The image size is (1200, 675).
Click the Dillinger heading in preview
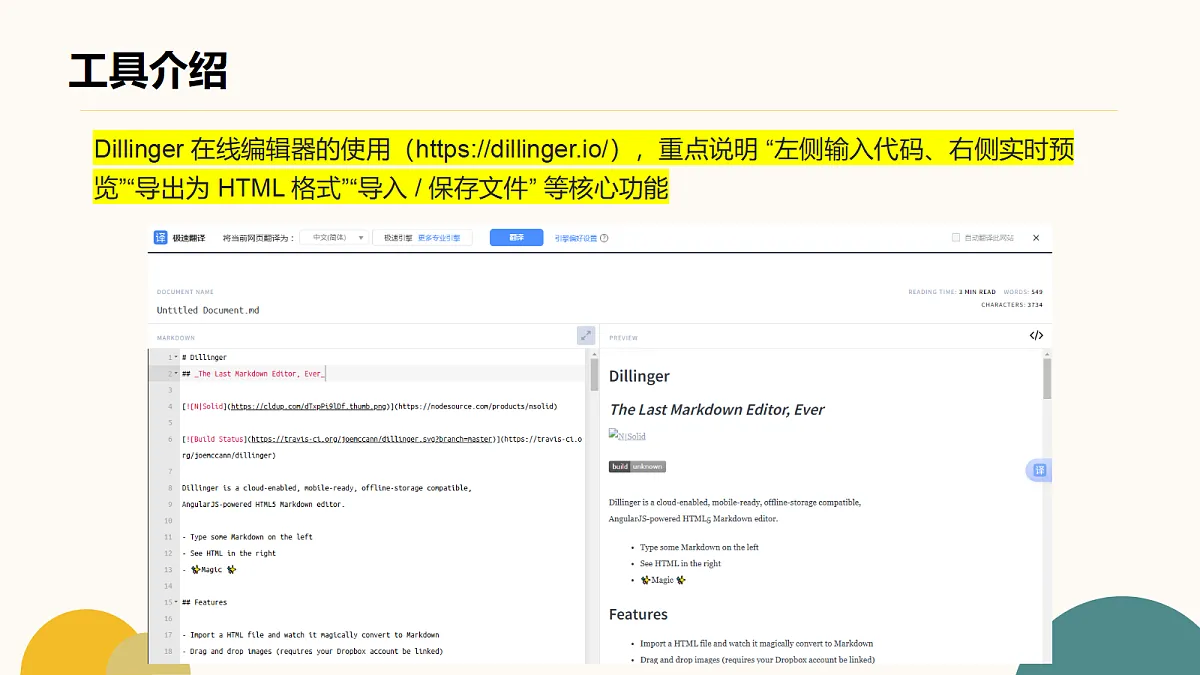639,376
